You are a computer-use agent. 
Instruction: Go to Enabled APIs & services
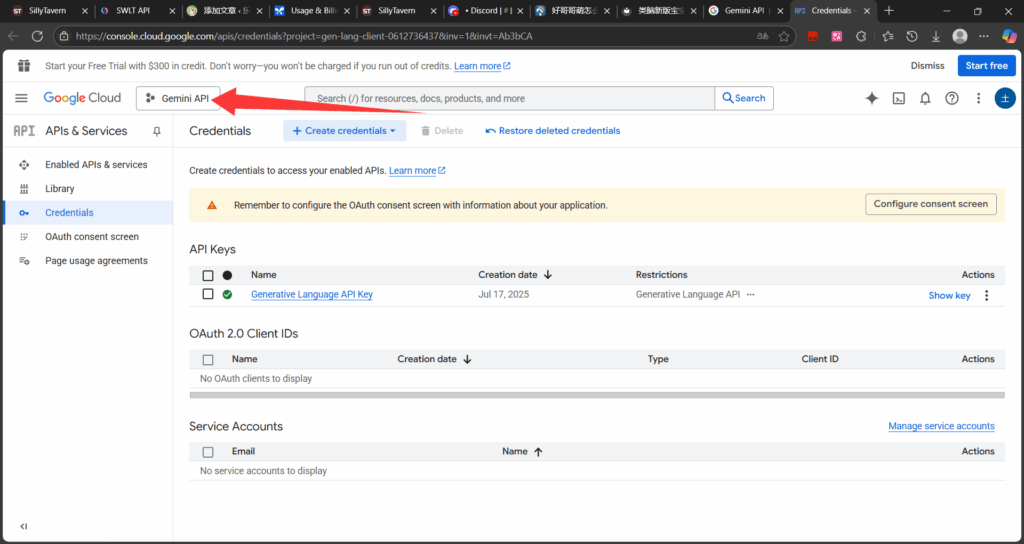coord(95,165)
